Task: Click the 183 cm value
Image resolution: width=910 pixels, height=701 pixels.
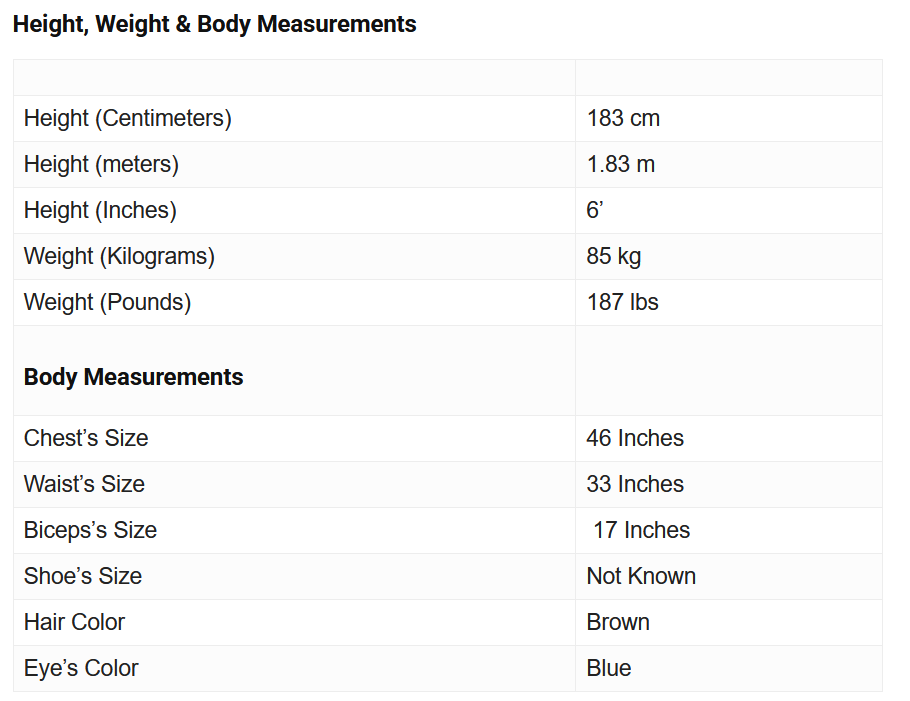Action: [623, 118]
